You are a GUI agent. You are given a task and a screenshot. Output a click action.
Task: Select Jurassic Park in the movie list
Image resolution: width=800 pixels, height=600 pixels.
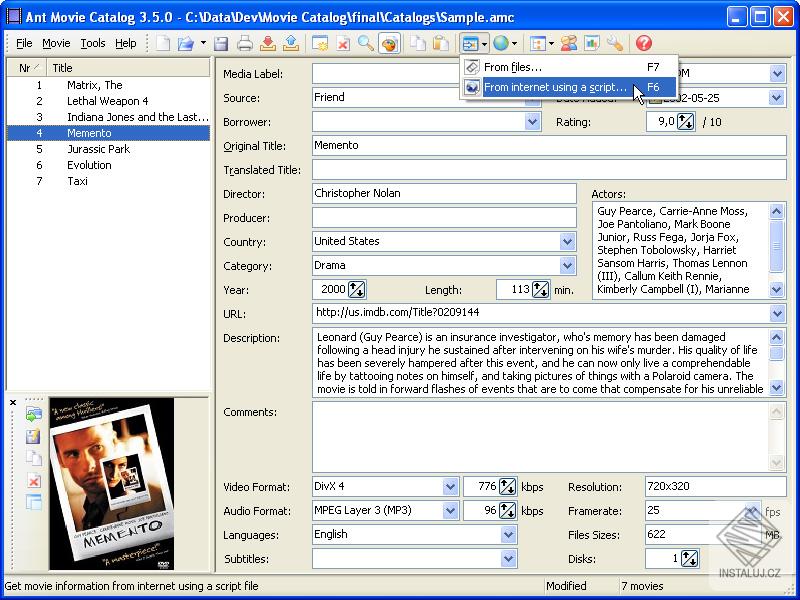pyautogui.click(x=98, y=149)
